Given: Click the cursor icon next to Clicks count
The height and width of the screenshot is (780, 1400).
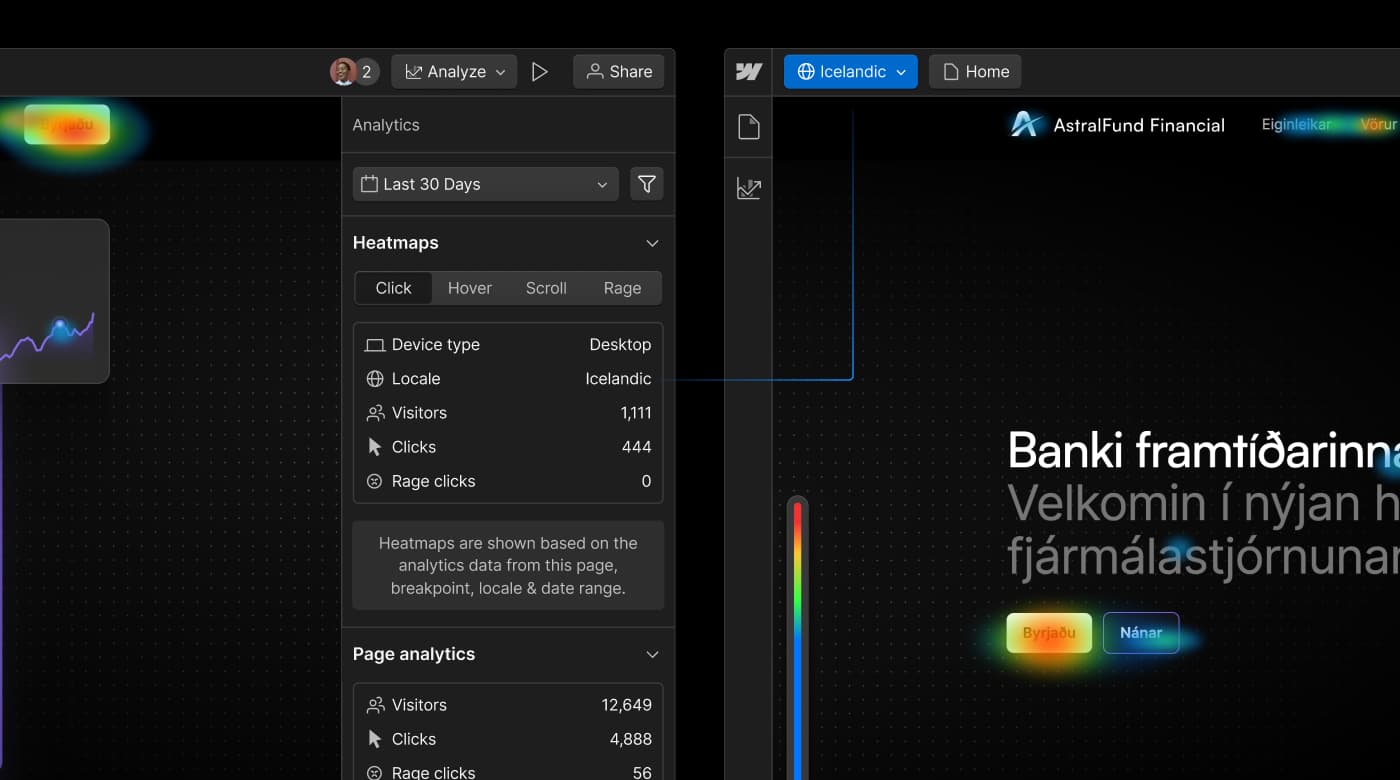Looking at the screenshot, I should point(375,447).
